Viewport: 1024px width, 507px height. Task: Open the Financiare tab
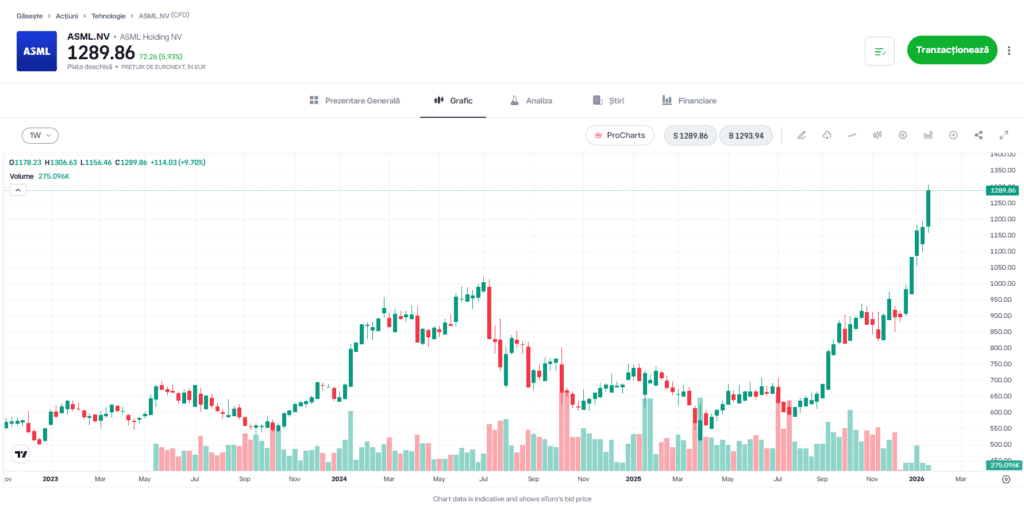pyautogui.click(x=689, y=101)
